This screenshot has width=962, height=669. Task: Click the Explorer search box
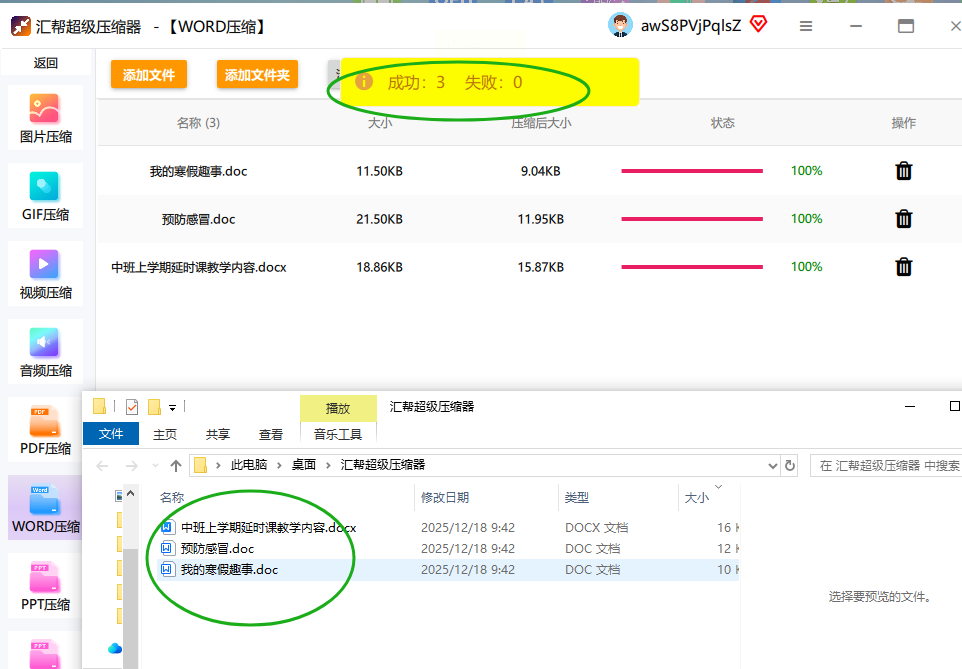pos(888,466)
